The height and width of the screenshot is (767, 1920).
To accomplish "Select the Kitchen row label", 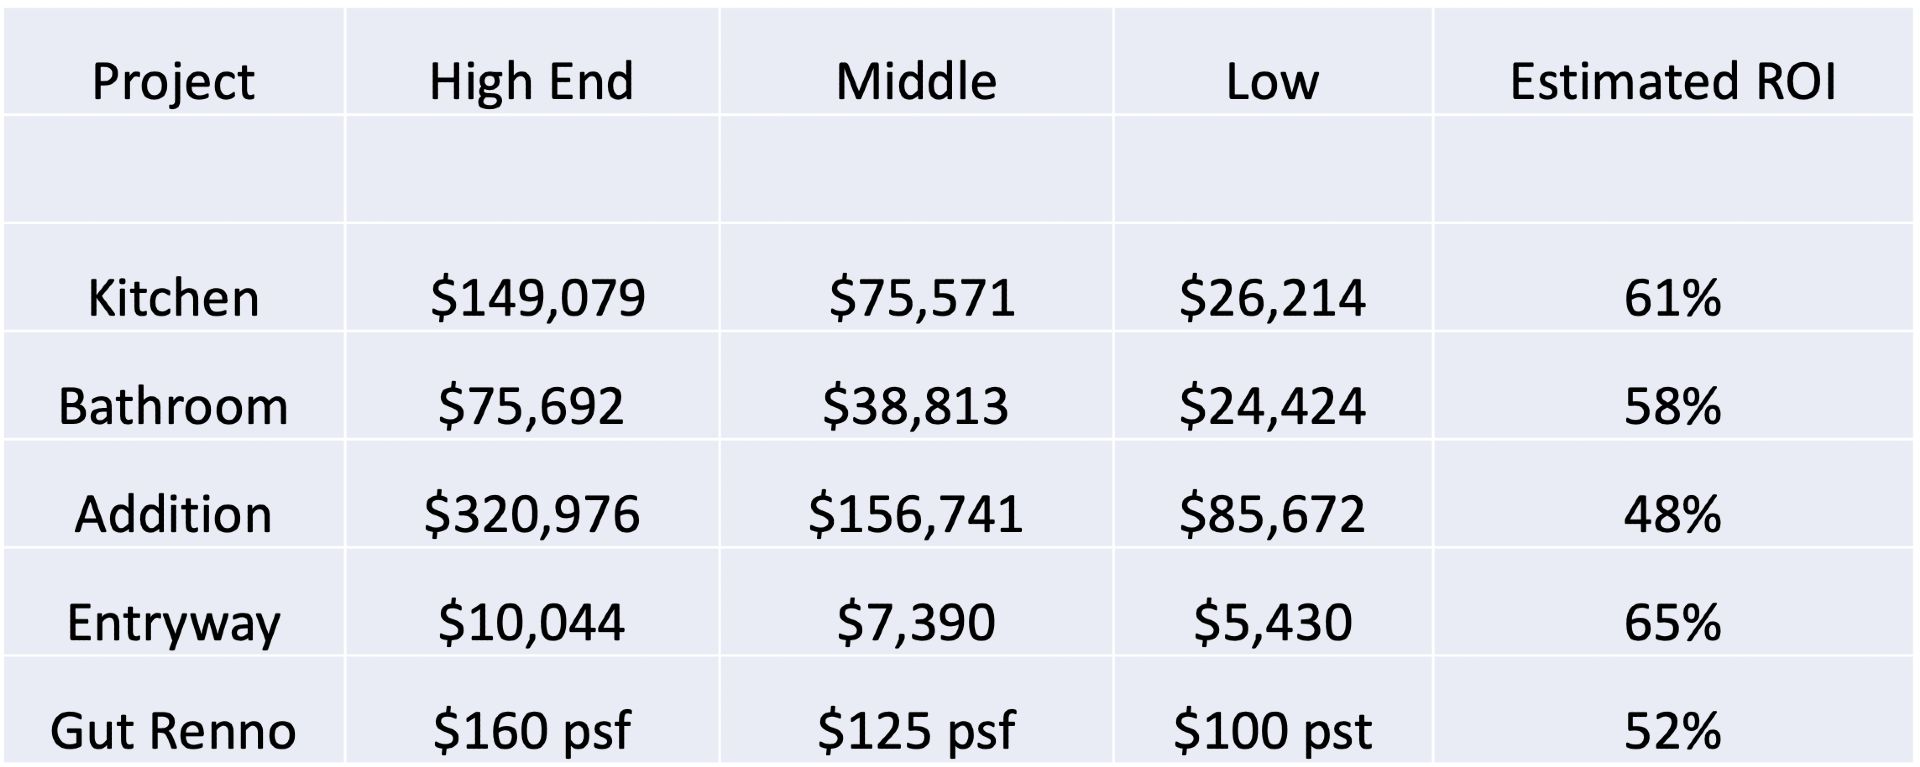I will [173, 298].
